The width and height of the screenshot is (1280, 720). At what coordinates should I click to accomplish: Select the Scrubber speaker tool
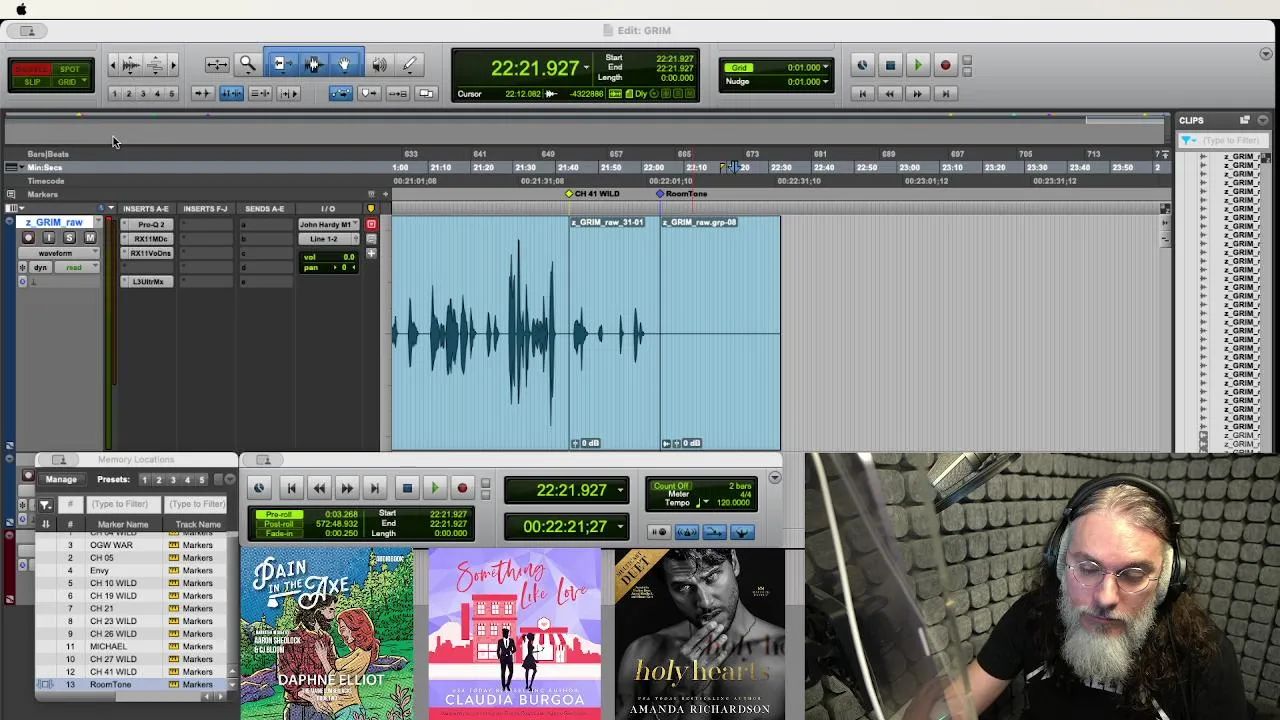pos(379,65)
